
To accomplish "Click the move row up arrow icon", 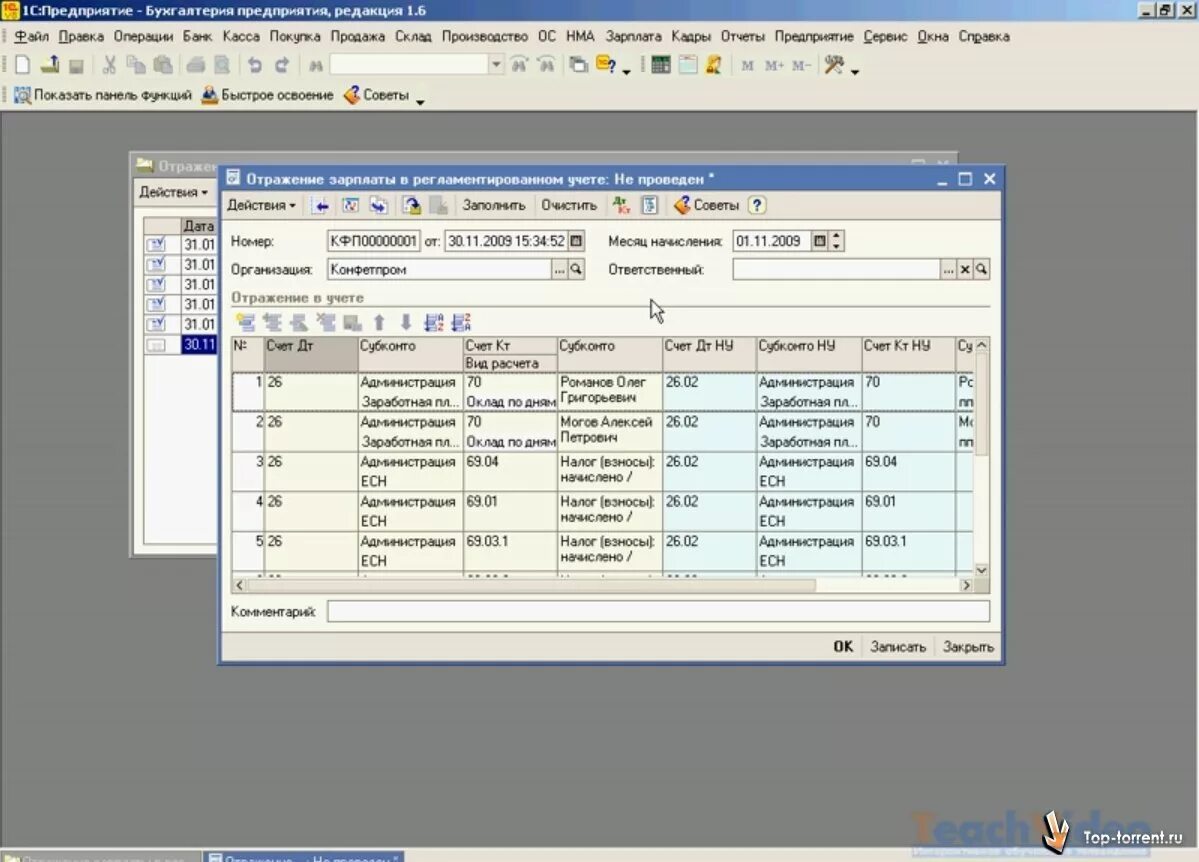I will click(379, 323).
